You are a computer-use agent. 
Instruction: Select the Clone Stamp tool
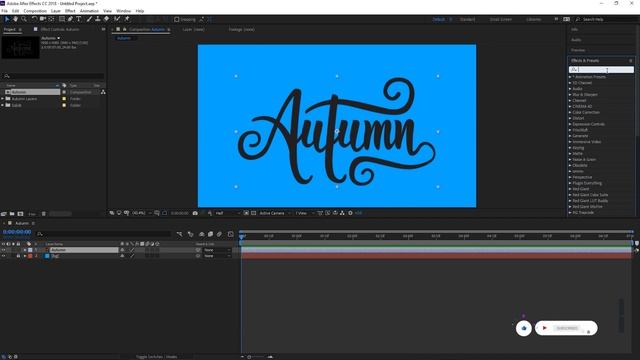tap(98, 19)
